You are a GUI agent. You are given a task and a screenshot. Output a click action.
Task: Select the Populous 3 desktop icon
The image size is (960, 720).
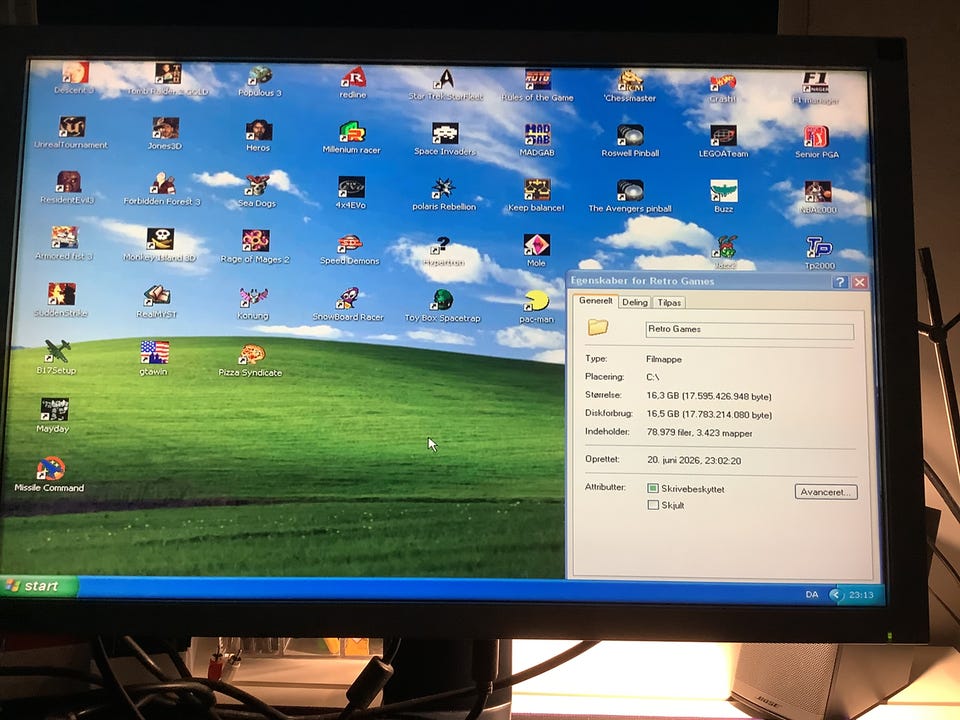(x=260, y=75)
